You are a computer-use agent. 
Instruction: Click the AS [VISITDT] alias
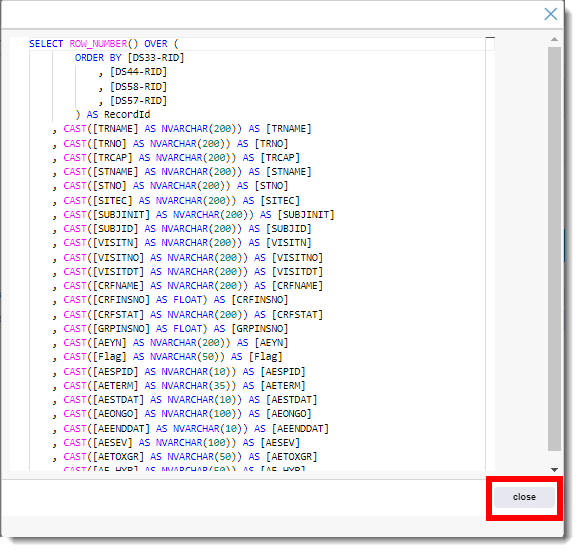(x=289, y=272)
